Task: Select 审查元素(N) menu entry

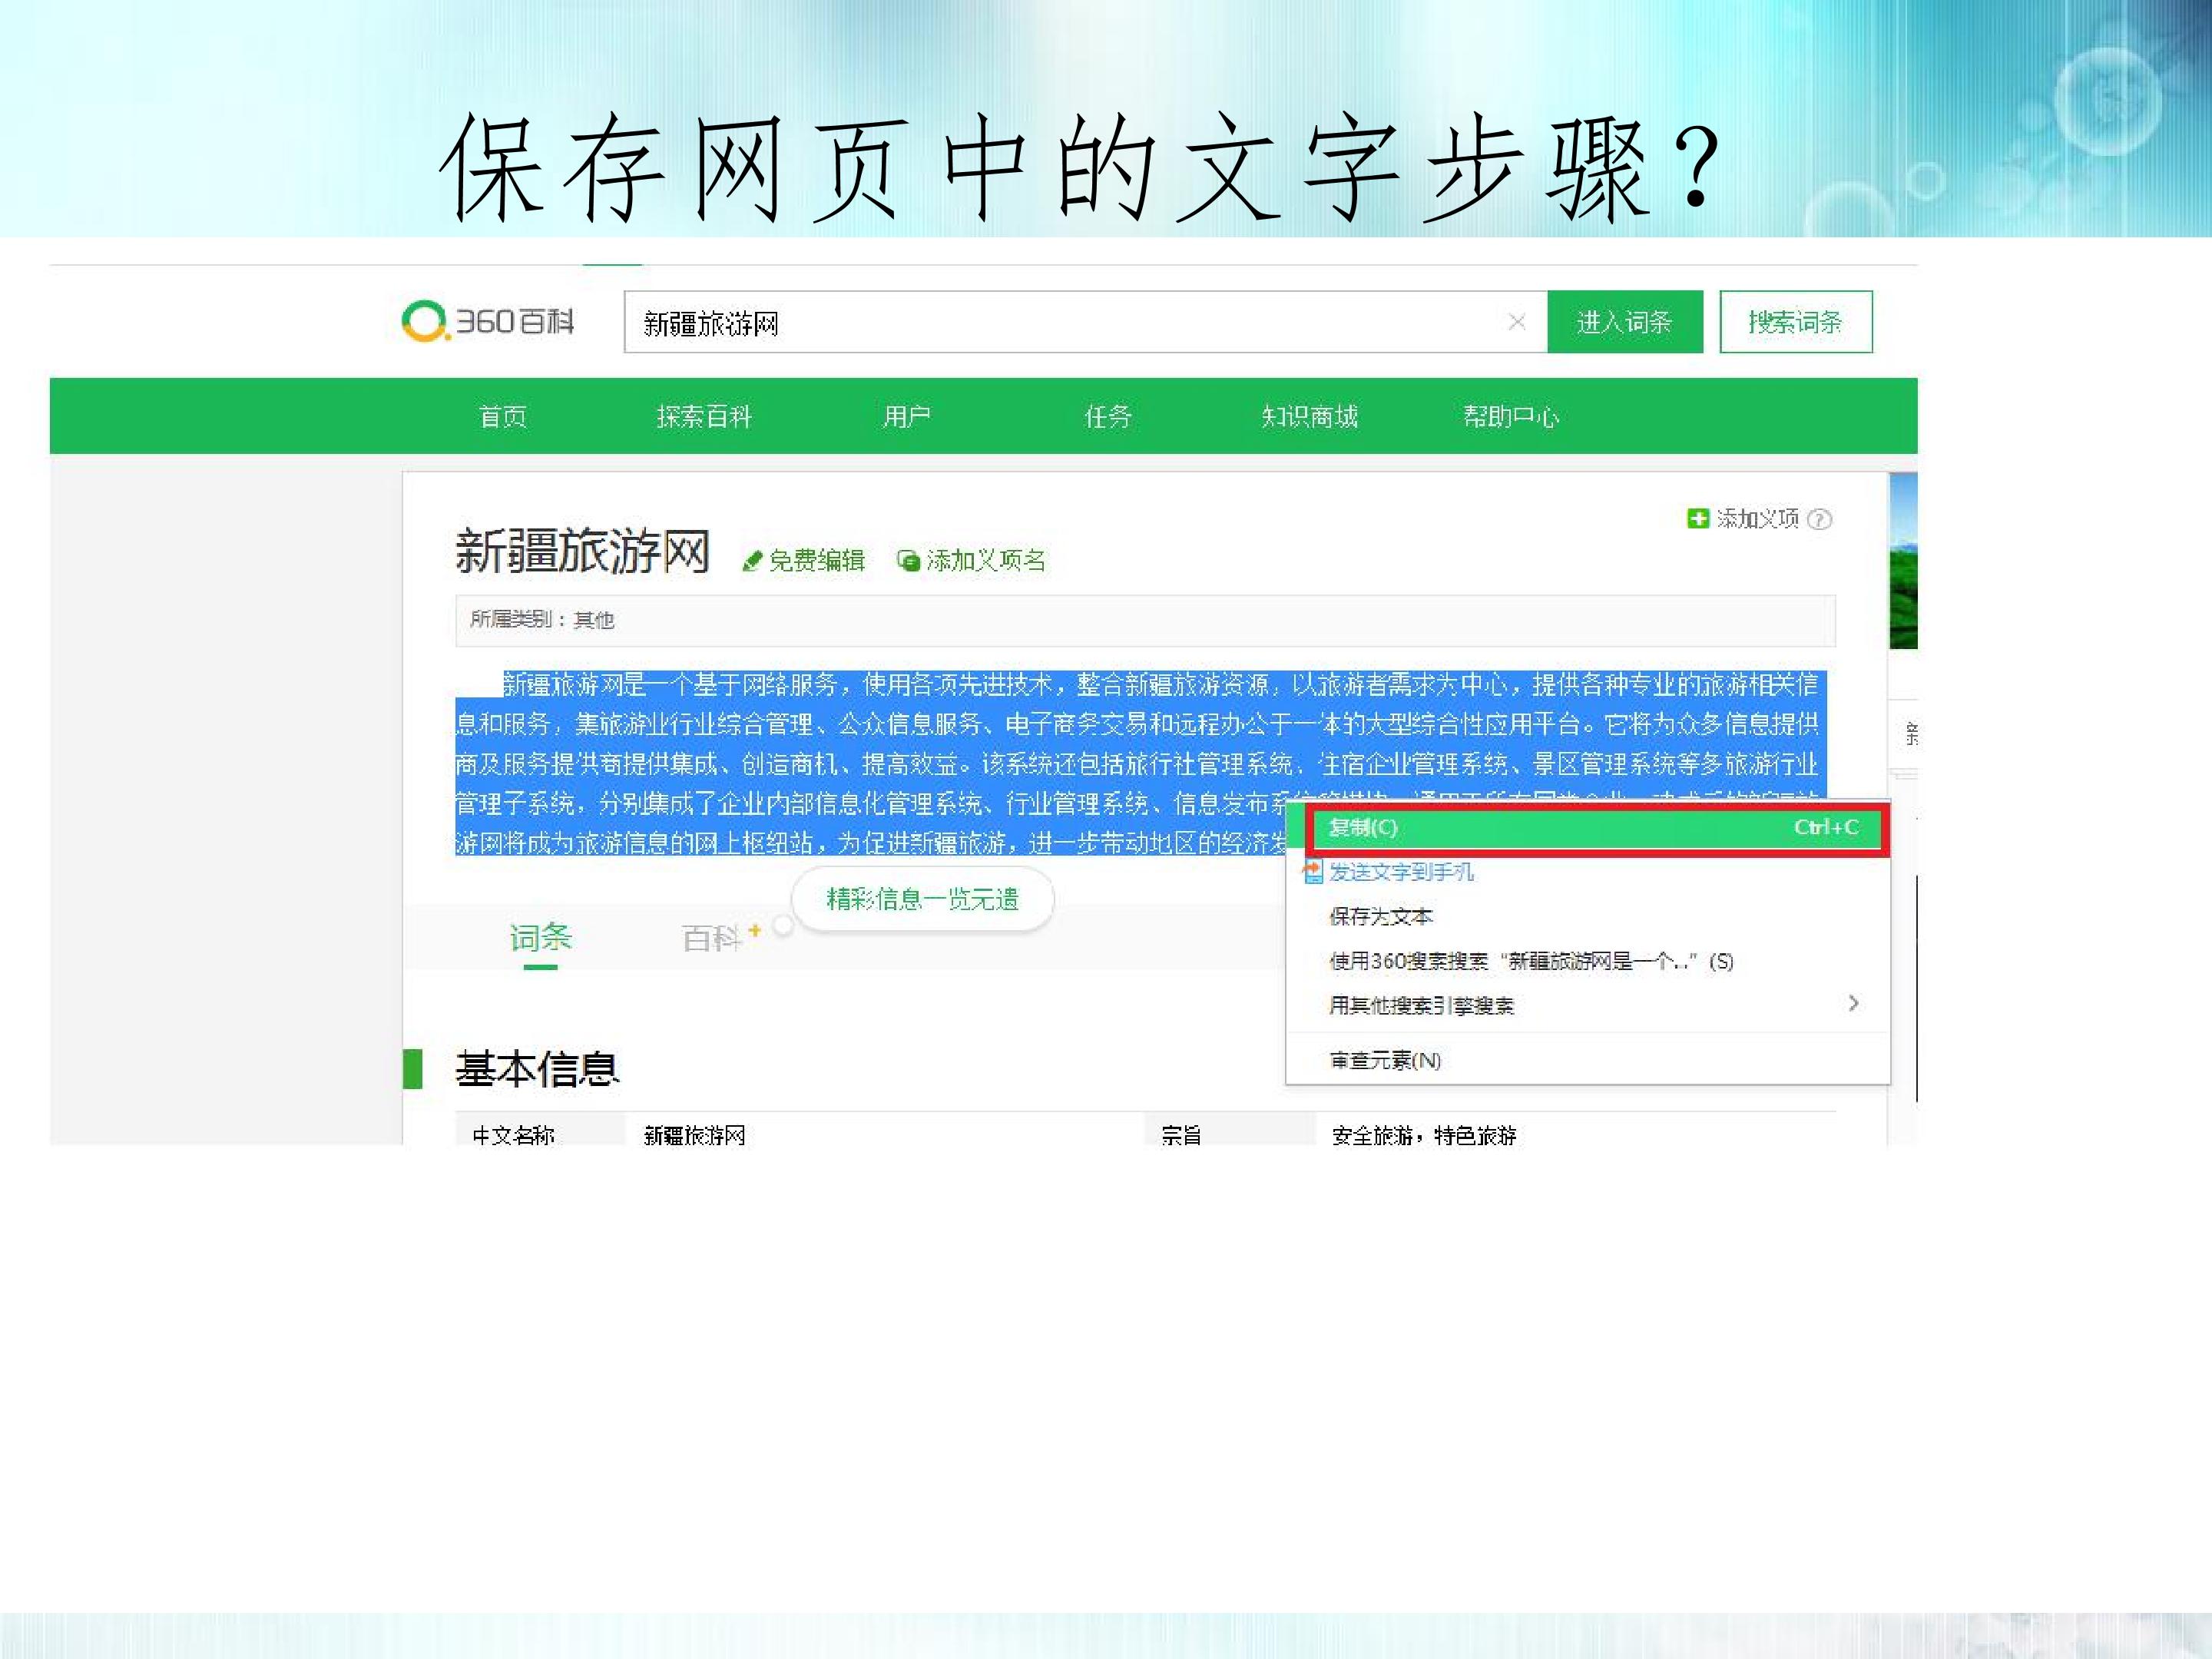Action: pyautogui.click(x=1384, y=1060)
